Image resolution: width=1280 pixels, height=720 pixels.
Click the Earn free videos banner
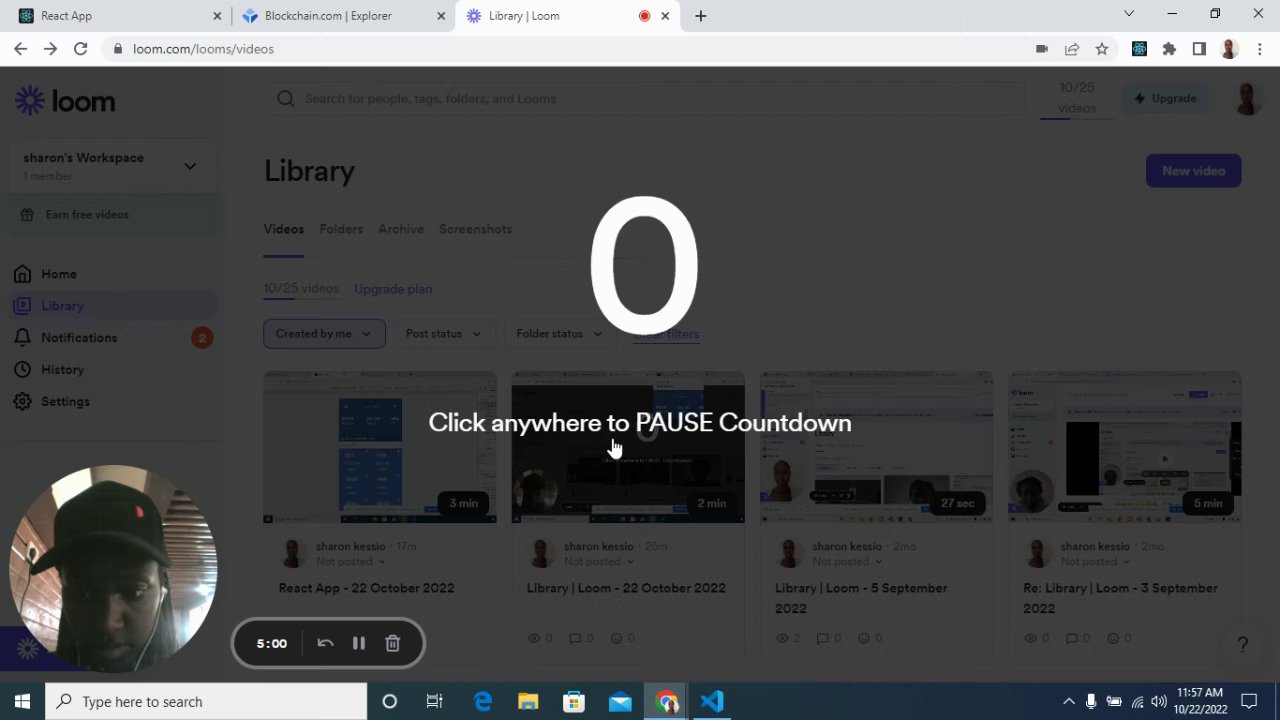[x=112, y=215]
